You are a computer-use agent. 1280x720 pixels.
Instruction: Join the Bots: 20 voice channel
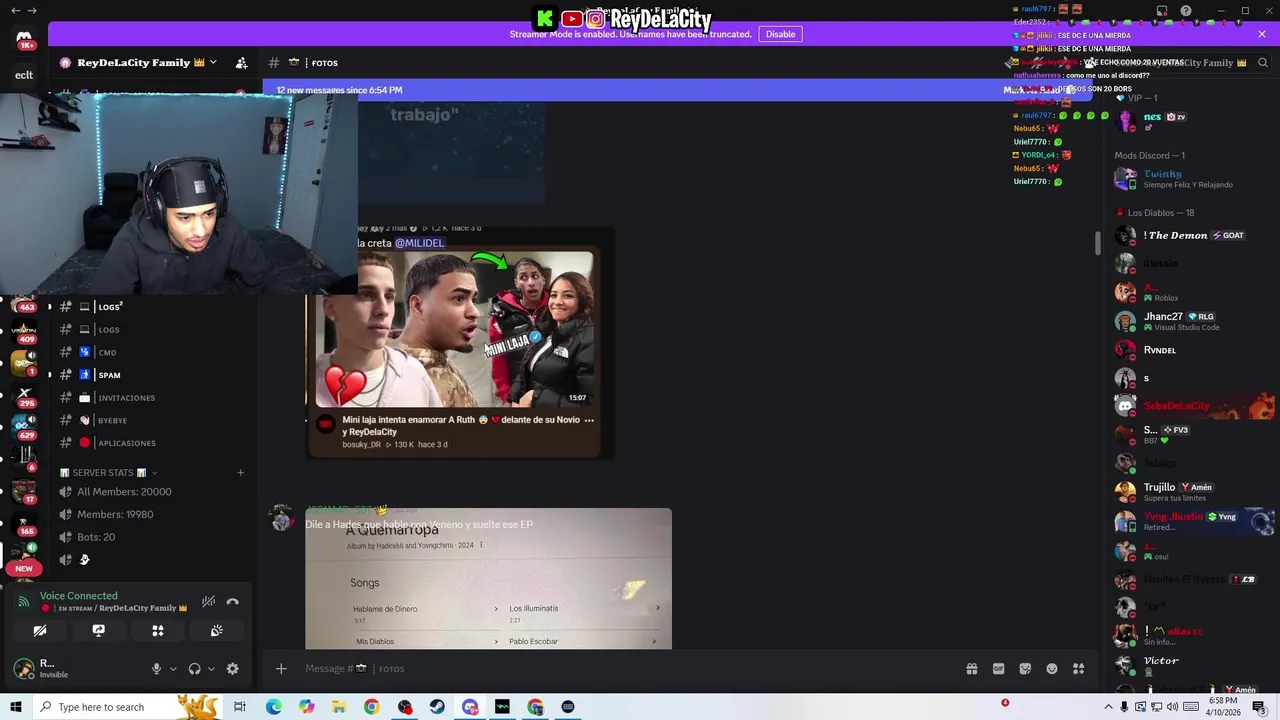pyautogui.click(x=150, y=537)
